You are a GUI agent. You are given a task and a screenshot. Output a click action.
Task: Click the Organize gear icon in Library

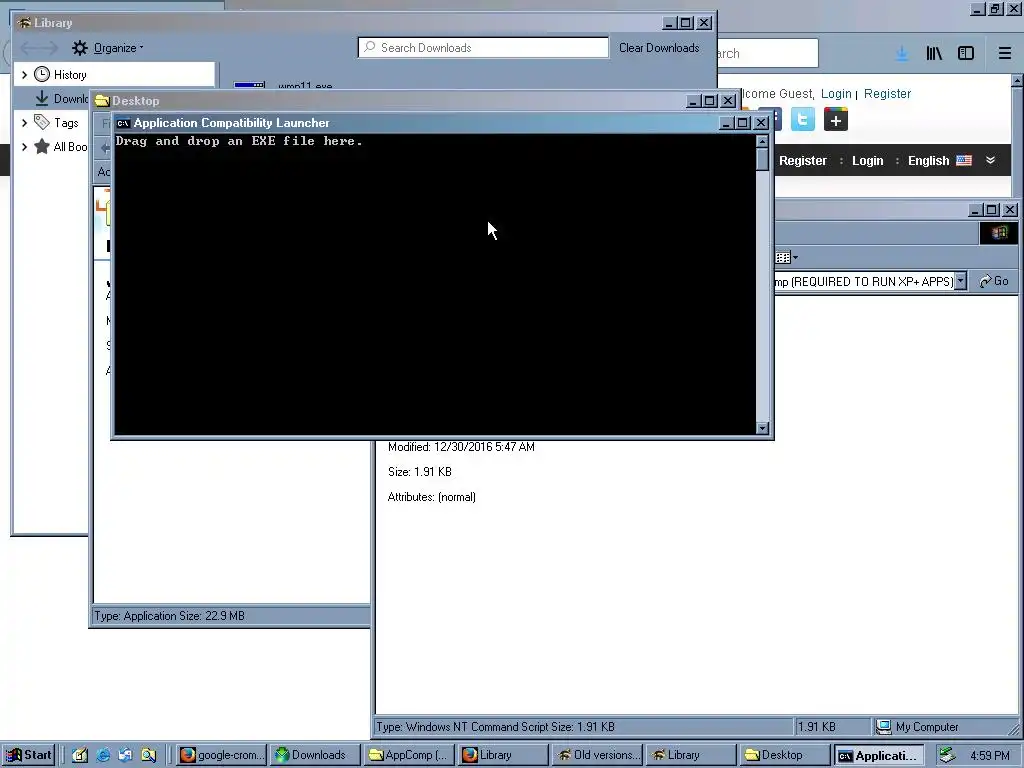(x=80, y=48)
